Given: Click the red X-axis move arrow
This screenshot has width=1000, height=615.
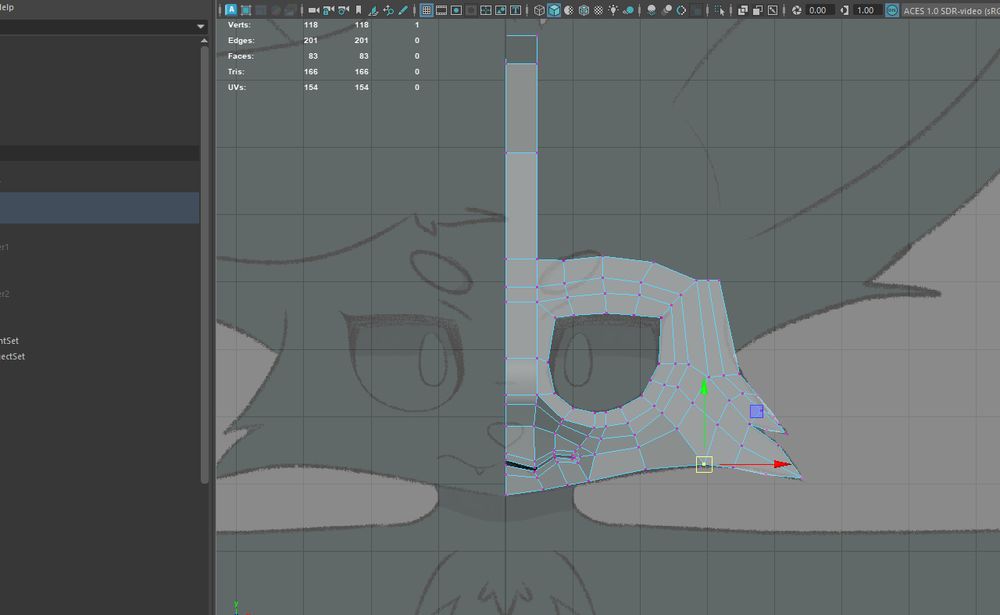Looking at the screenshot, I should (782, 464).
